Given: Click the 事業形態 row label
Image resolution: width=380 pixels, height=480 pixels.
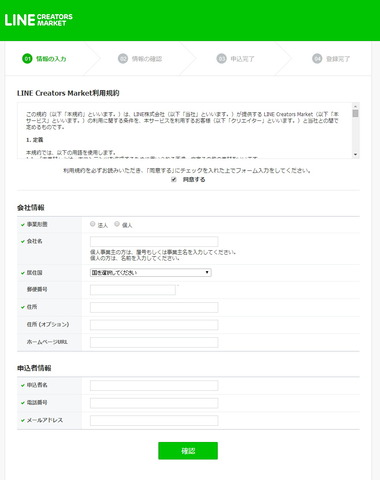Looking at the screenshot, I should [x=37, y=225].
